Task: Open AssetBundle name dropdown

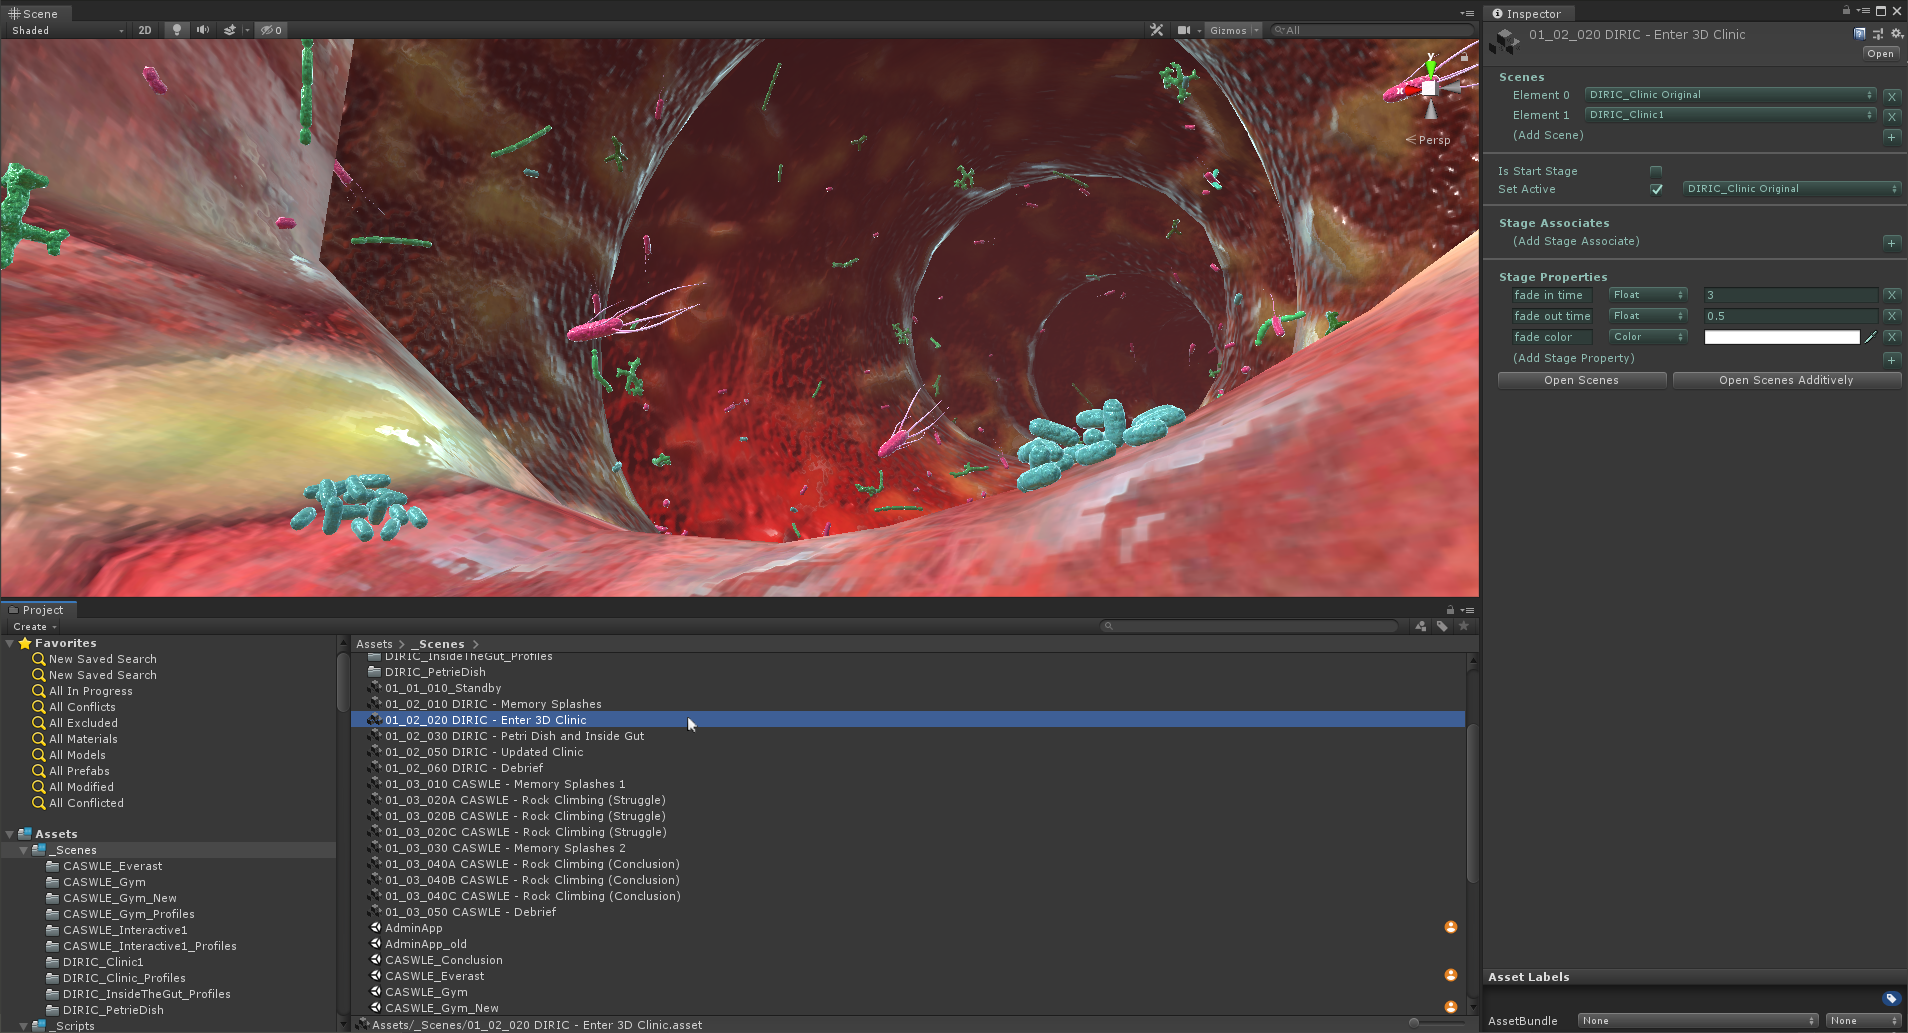Action: click(x=1698, y=1021)
